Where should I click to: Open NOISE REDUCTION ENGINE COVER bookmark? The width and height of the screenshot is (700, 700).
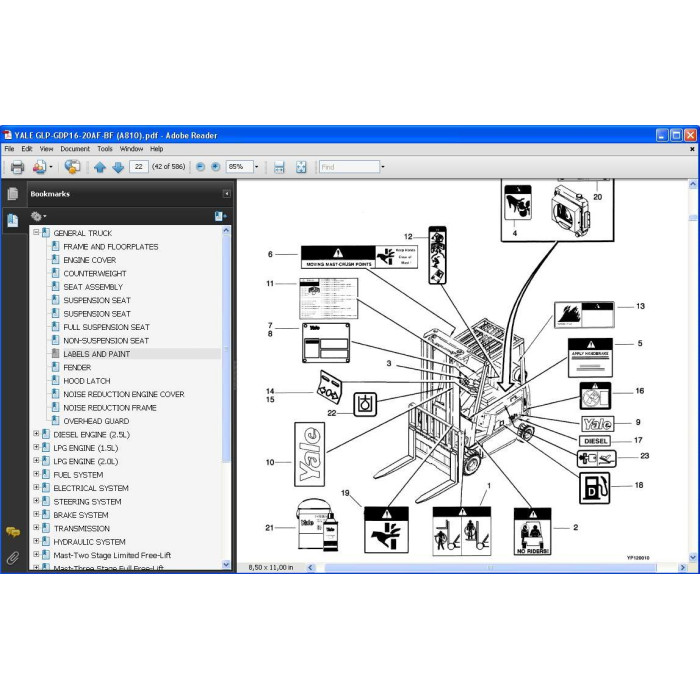click(124, 394)
